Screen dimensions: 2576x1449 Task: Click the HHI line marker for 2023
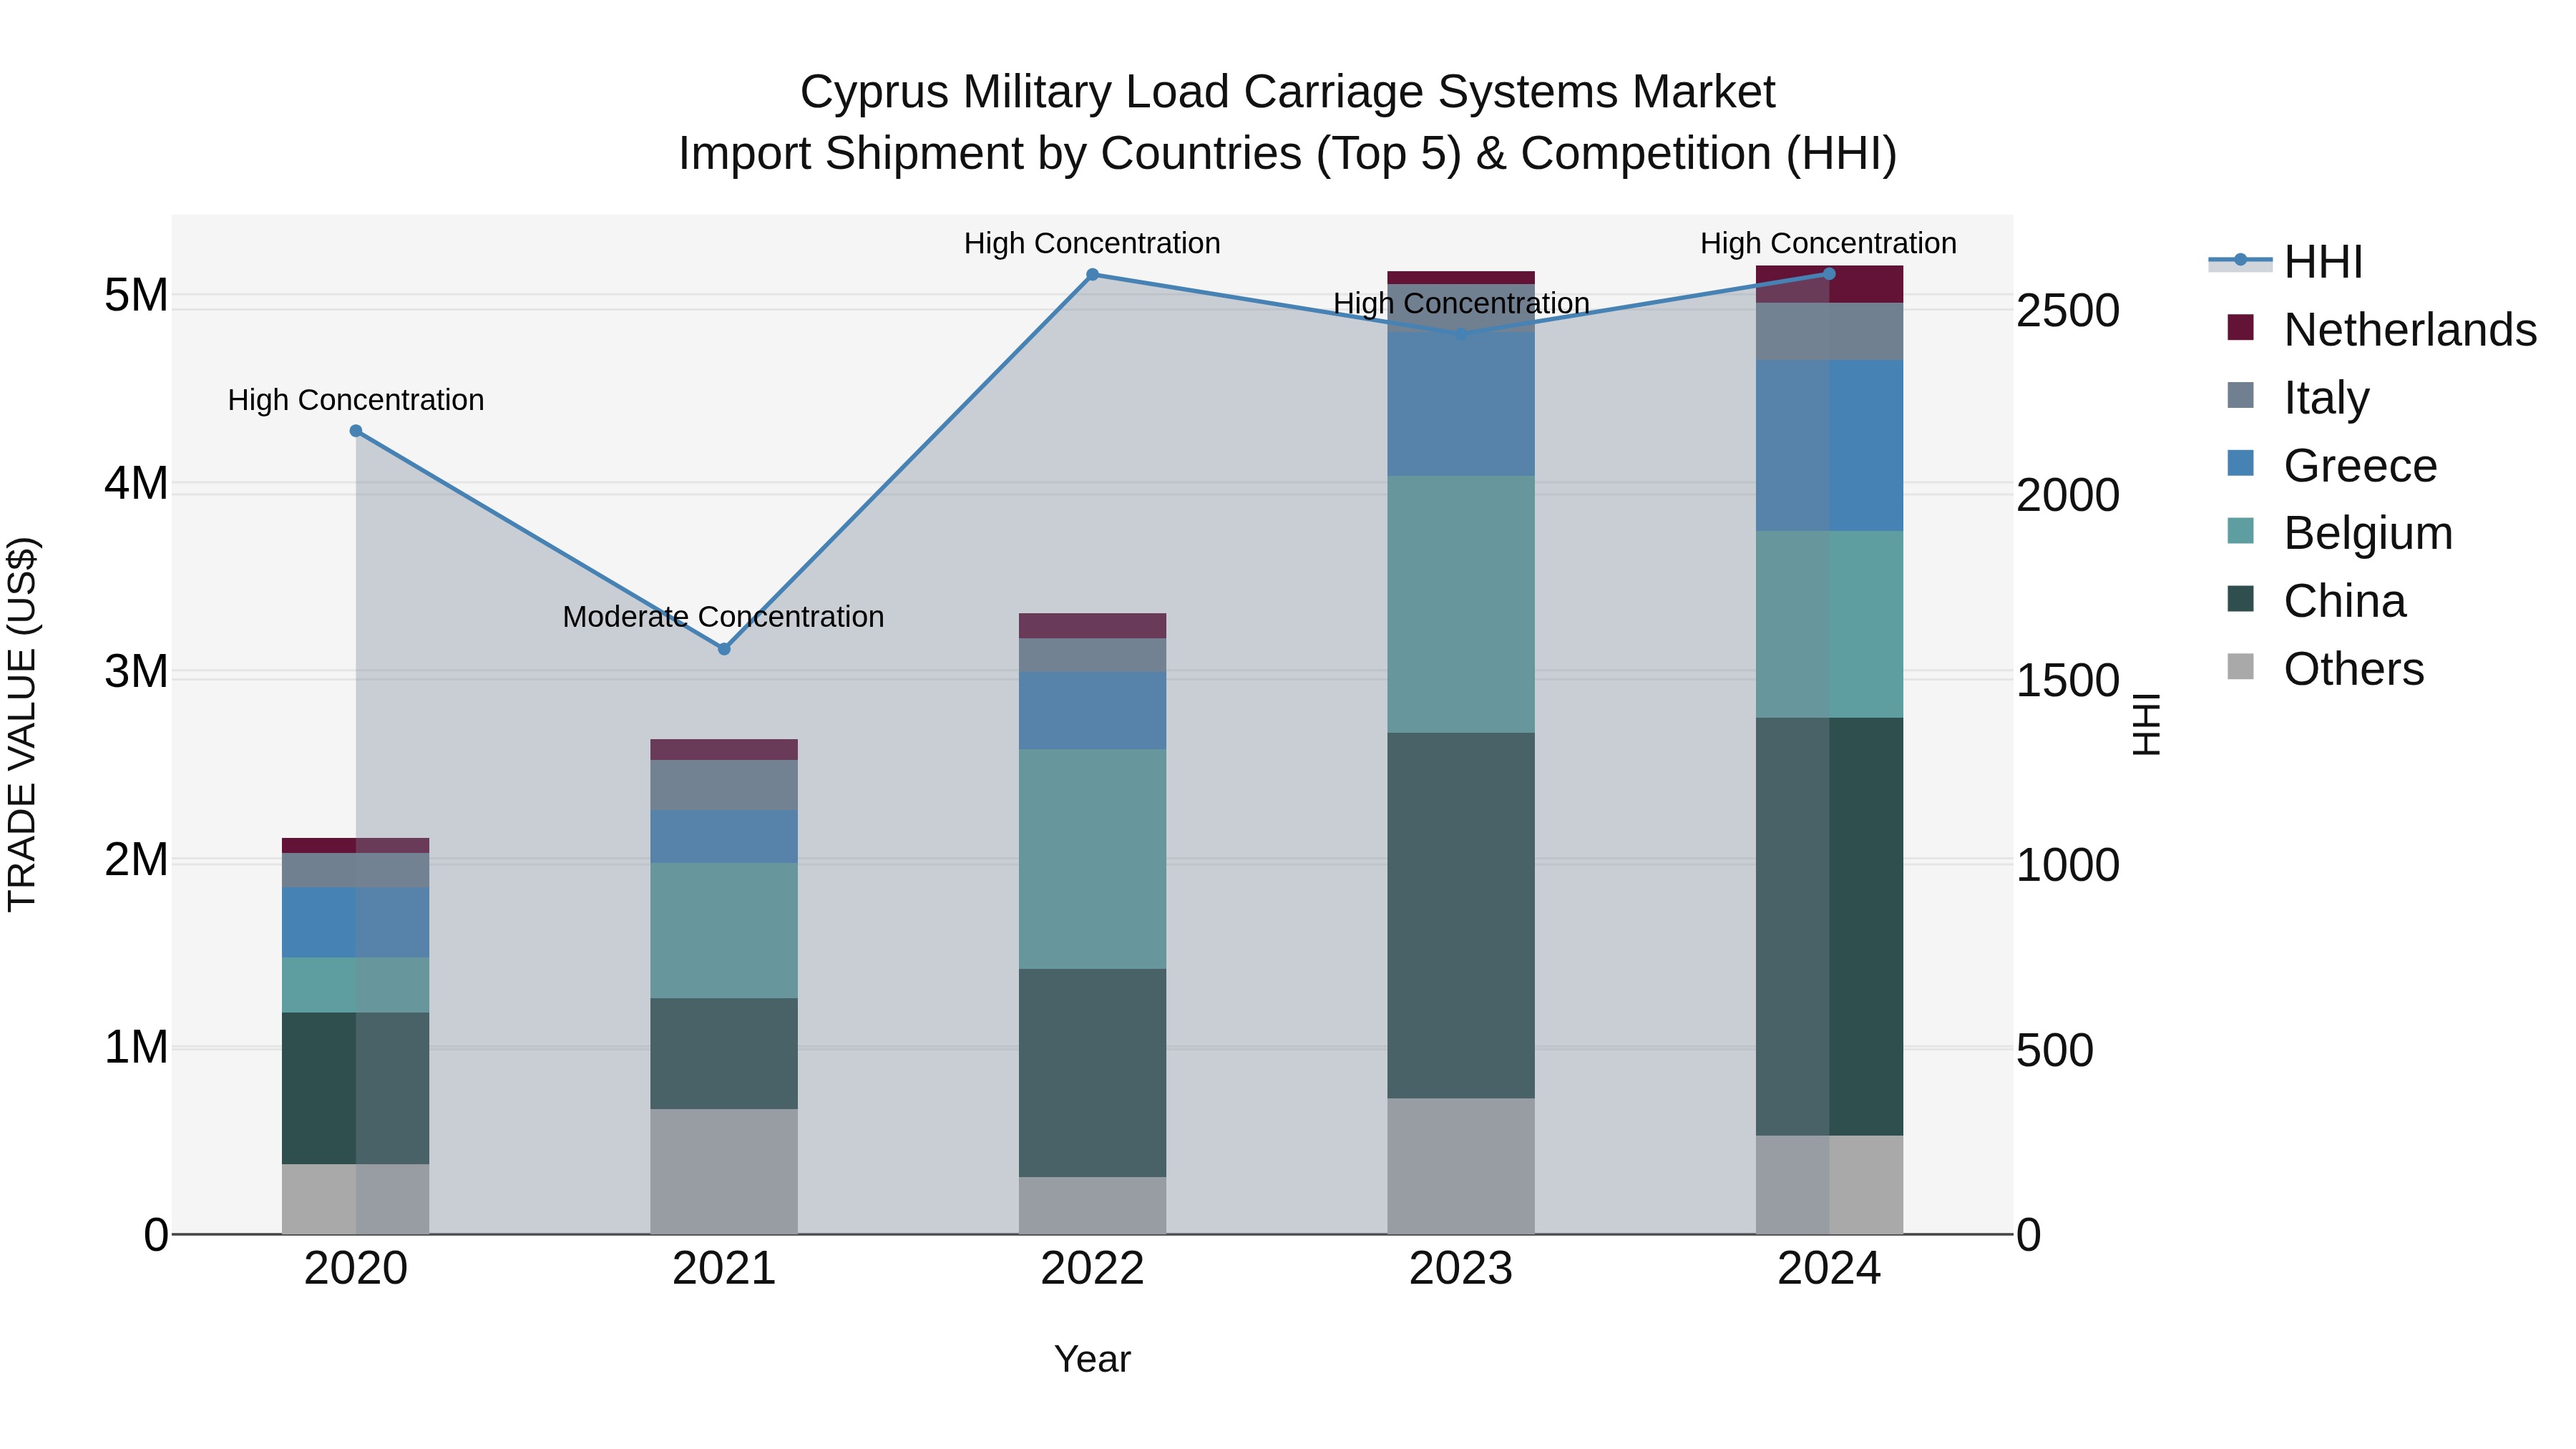coord(1461,335)
